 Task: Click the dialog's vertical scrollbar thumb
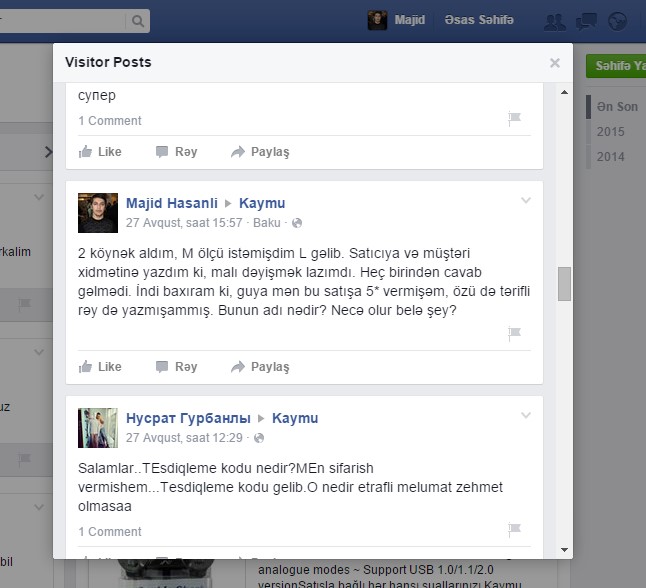564,284
